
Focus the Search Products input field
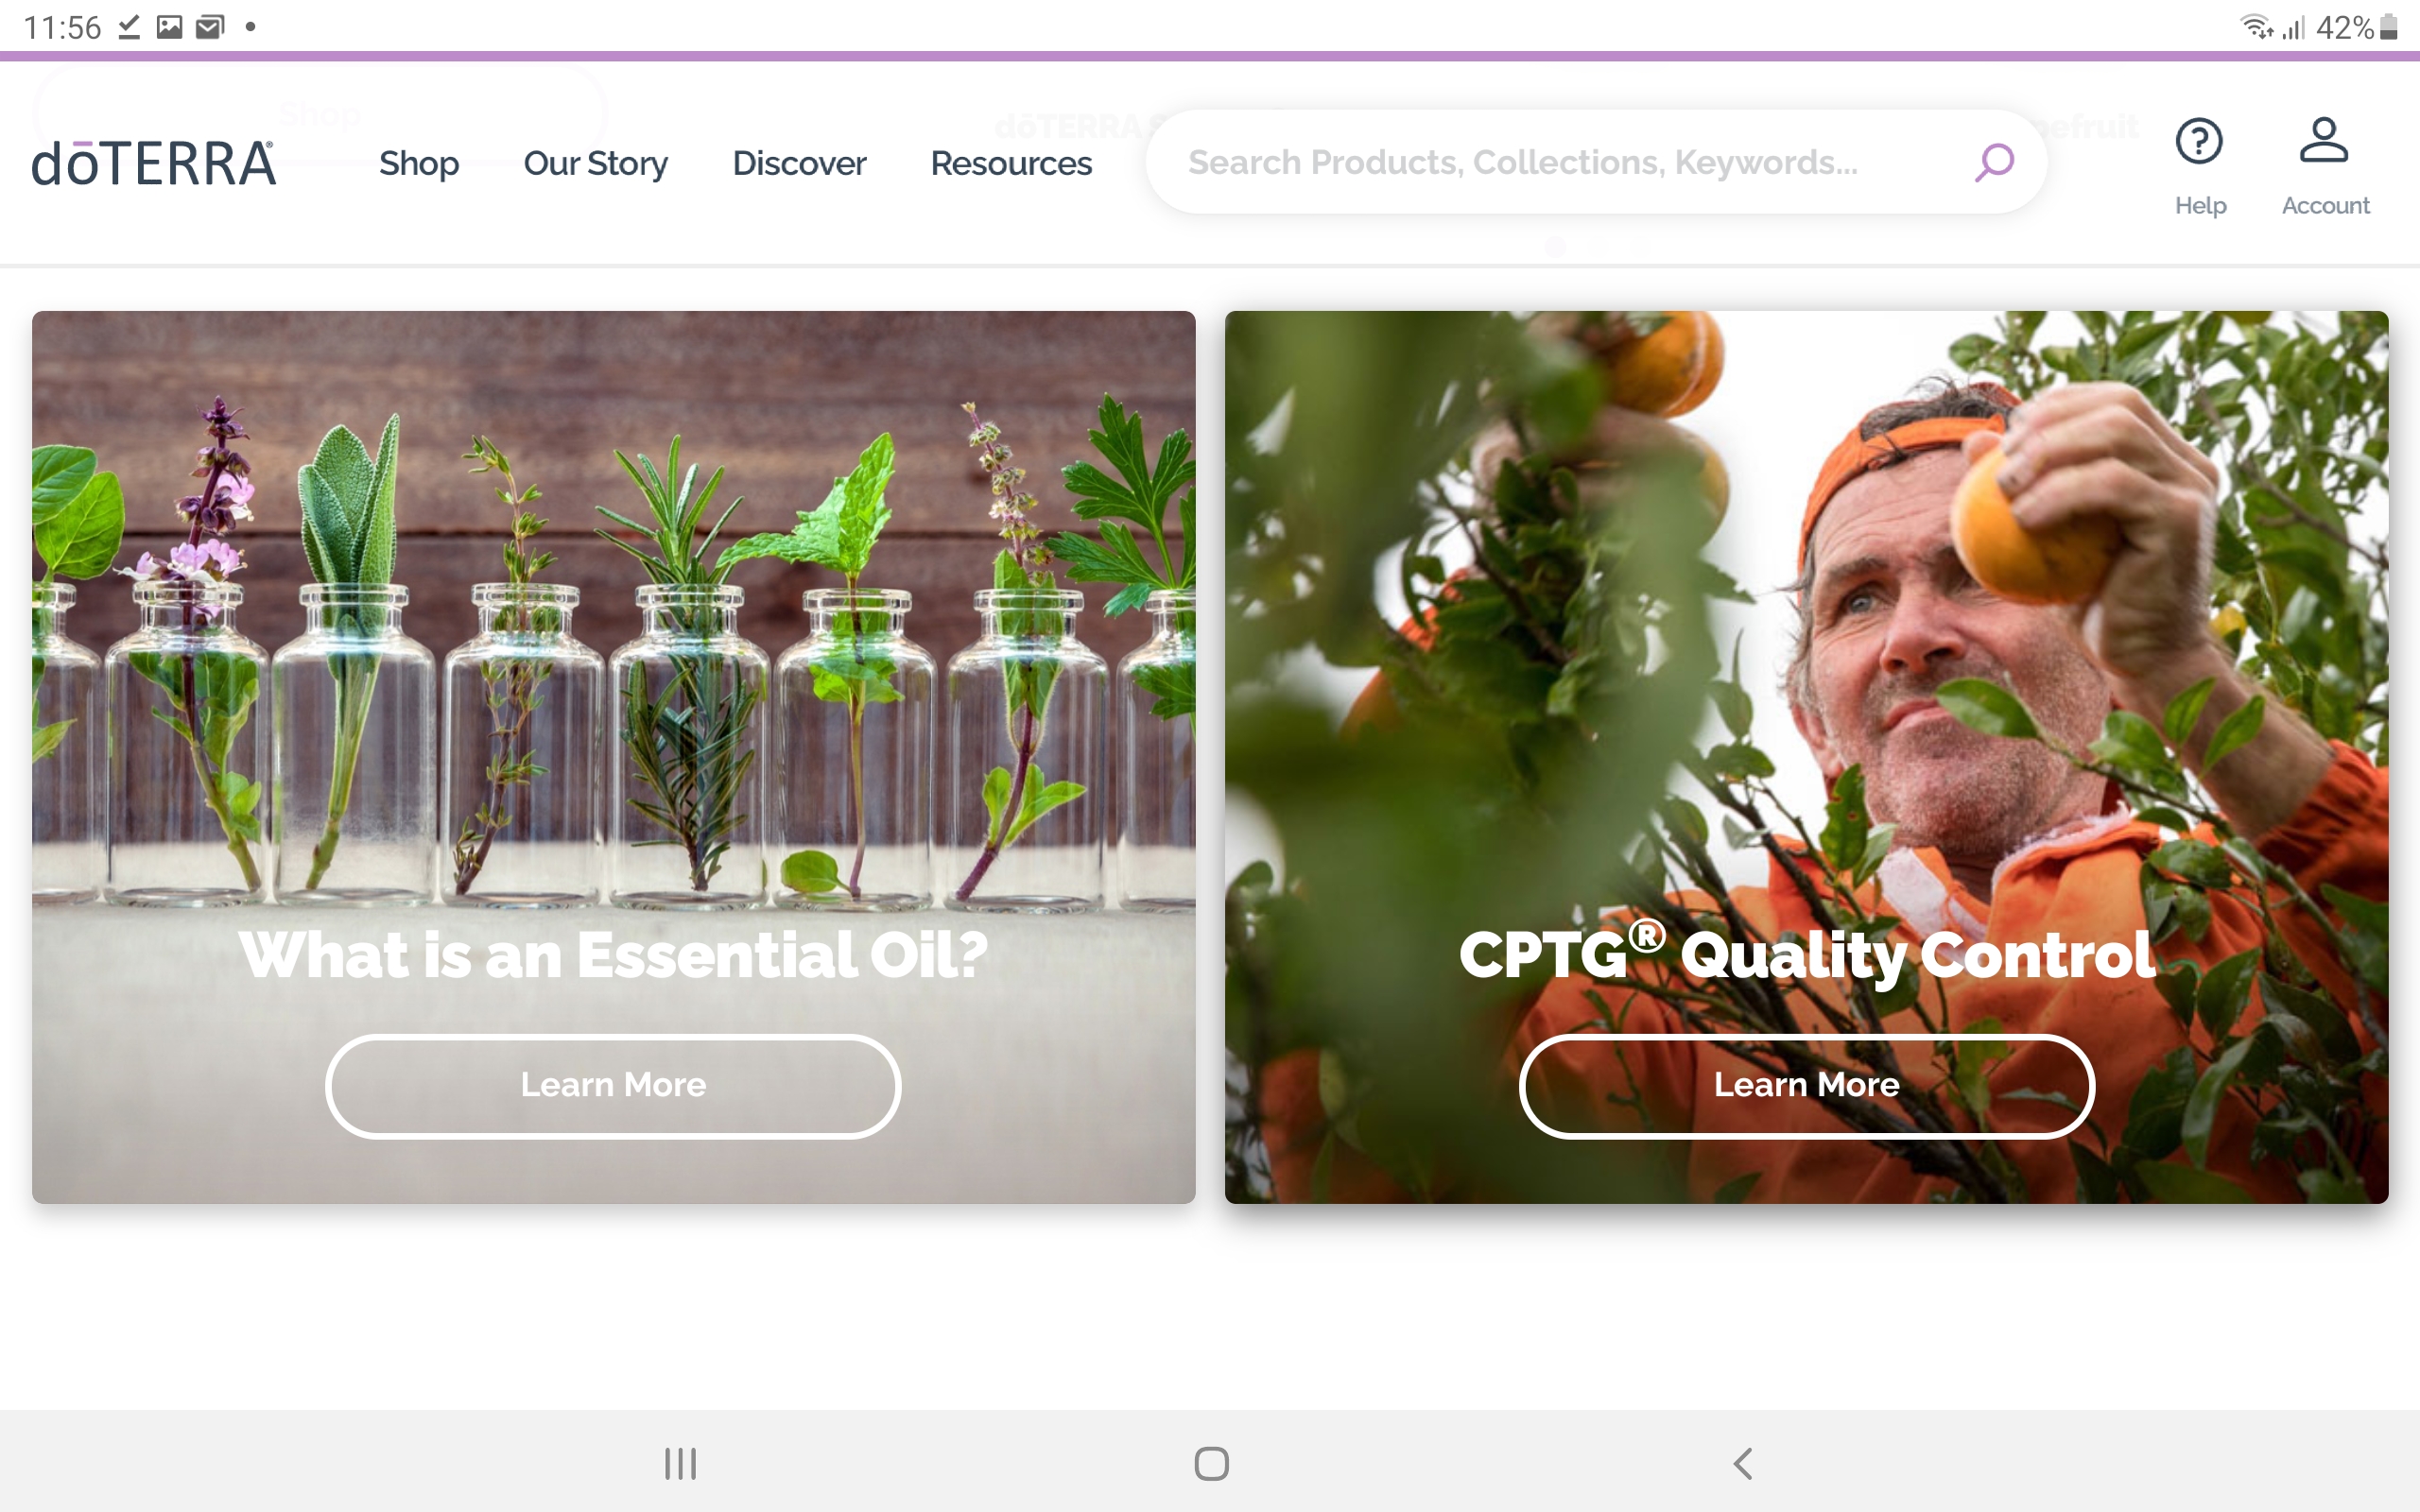click(x=1596, y=162)
